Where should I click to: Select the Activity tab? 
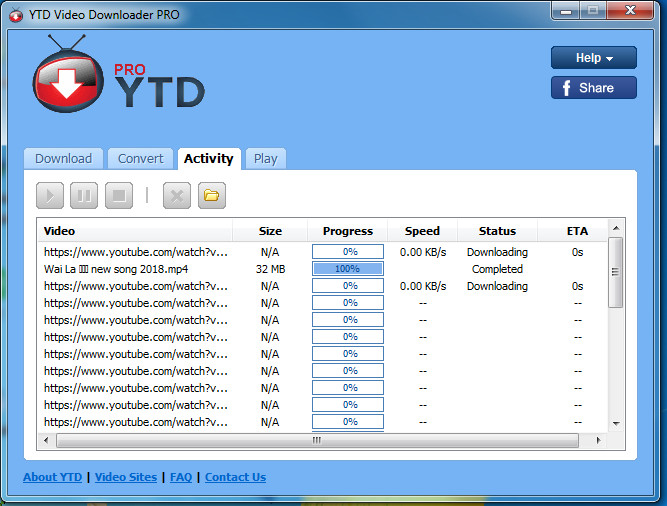point(209,159)
